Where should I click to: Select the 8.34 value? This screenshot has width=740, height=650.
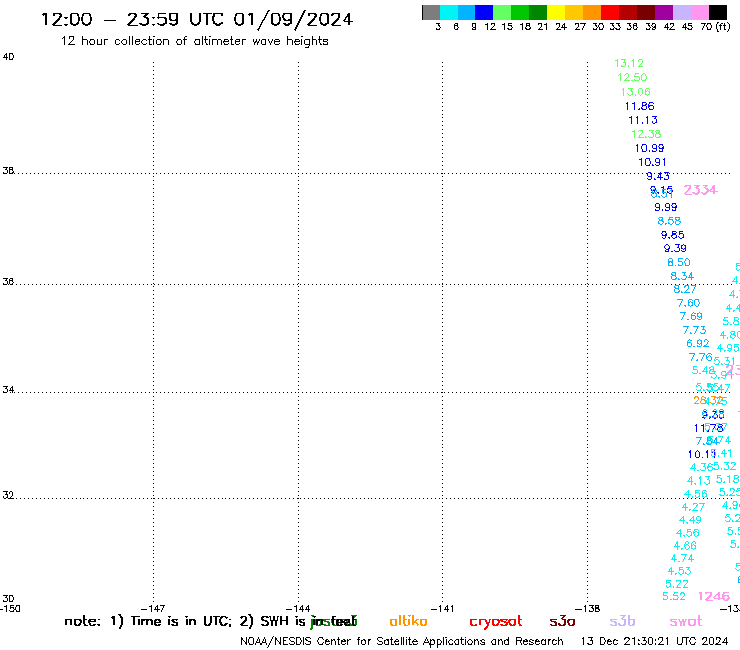point(682,276)
